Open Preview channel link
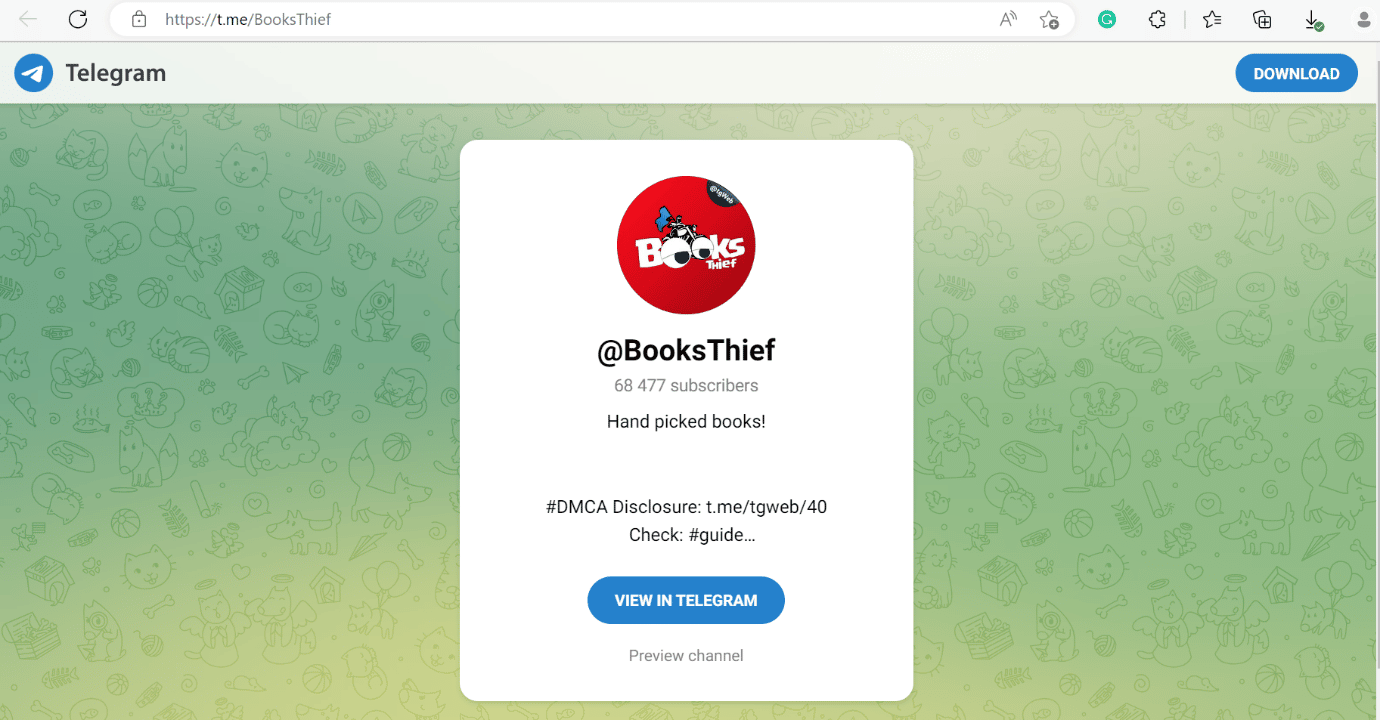 click(686, 655)
